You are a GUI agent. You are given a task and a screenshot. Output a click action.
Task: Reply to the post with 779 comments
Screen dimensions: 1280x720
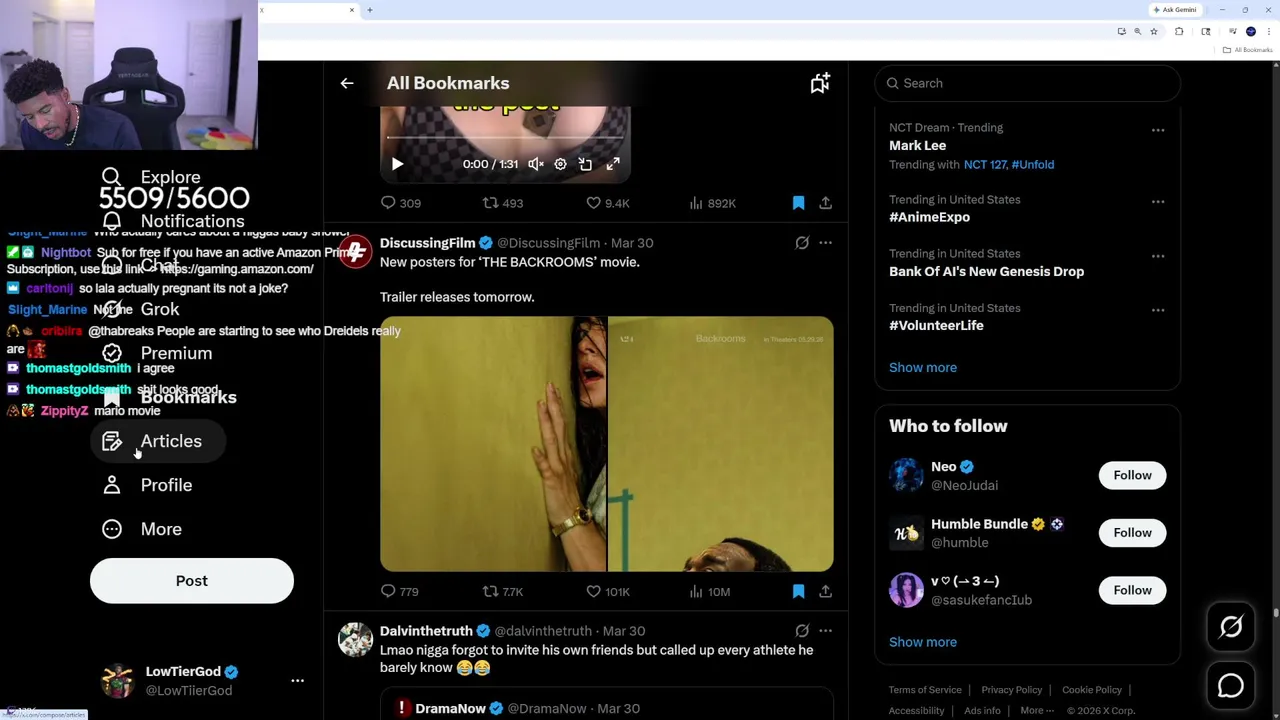coord(399,592)
